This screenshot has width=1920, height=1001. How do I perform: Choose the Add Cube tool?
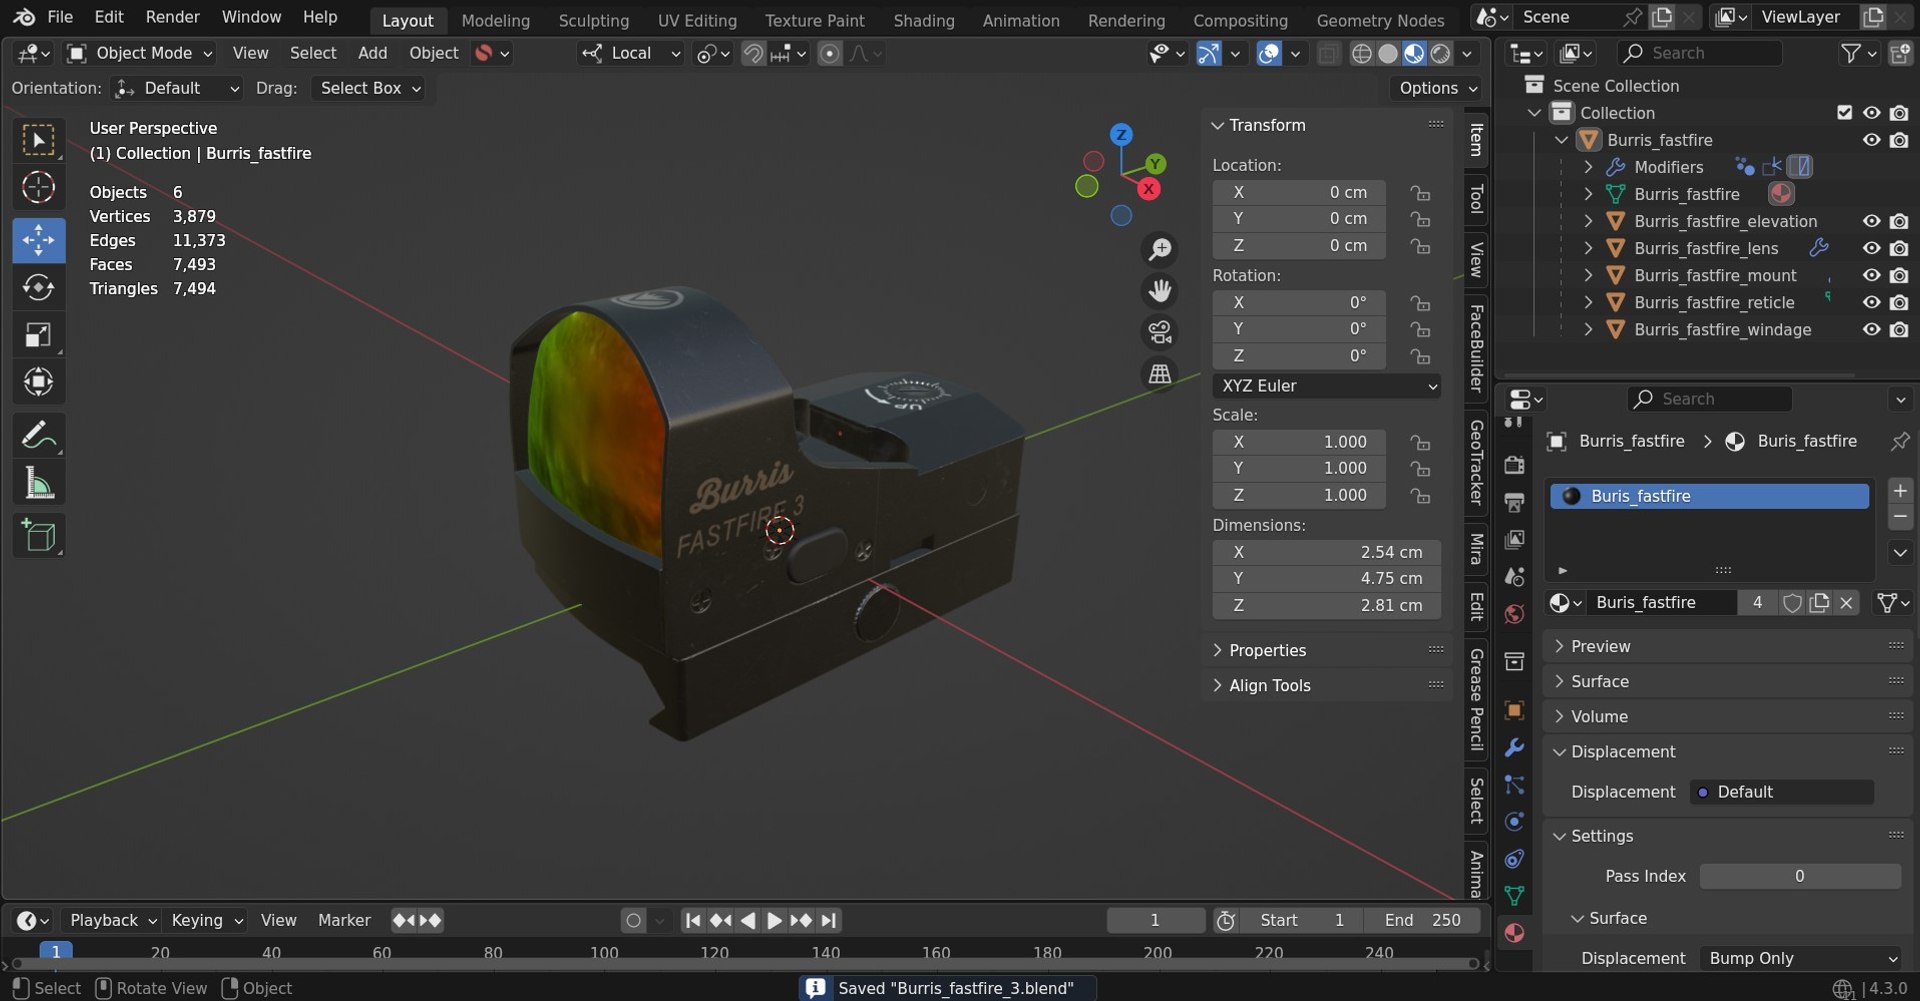tap(38, 536)
